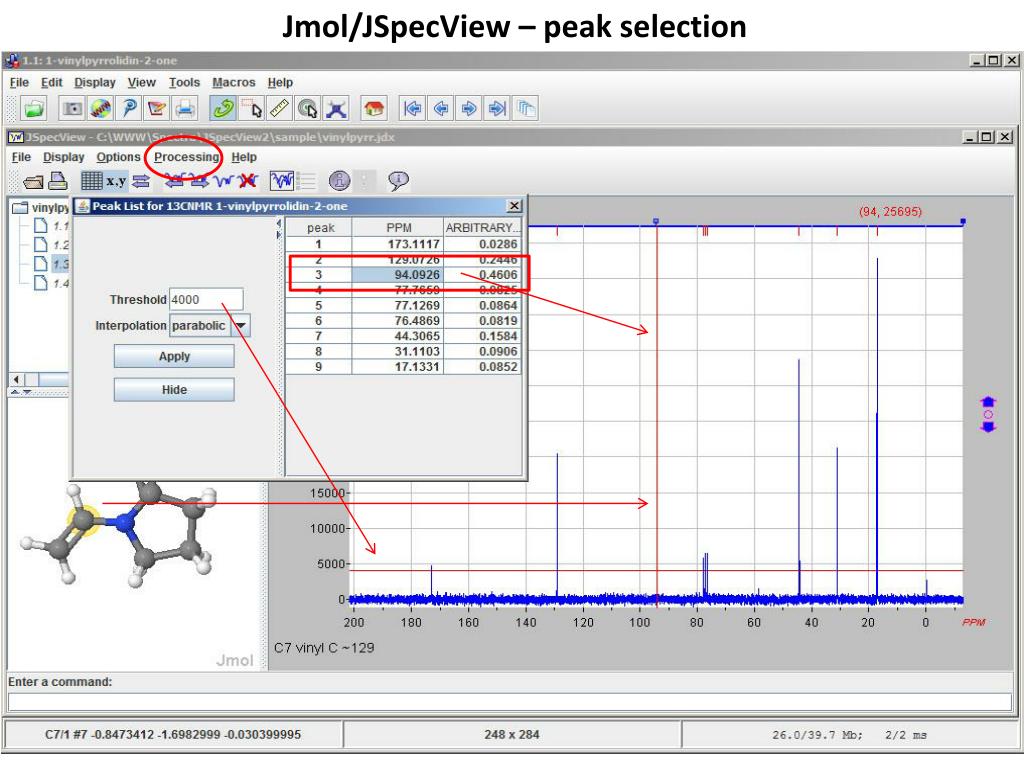1024x768 pixels.
Task: Open the Jmol Macros menu
Action: (x=234, y=82)
